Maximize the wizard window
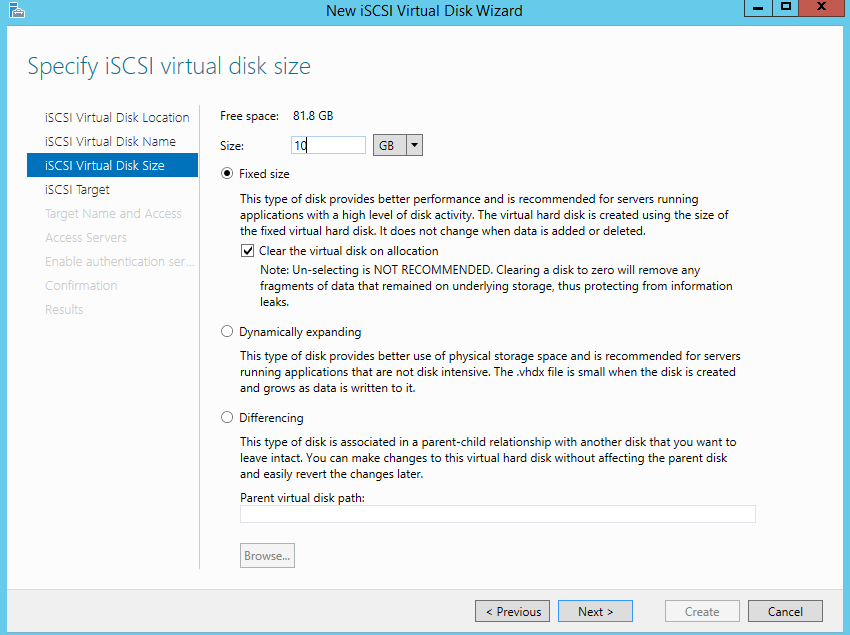This screenshot has width=850, height=635. click(x=786, y=8)
